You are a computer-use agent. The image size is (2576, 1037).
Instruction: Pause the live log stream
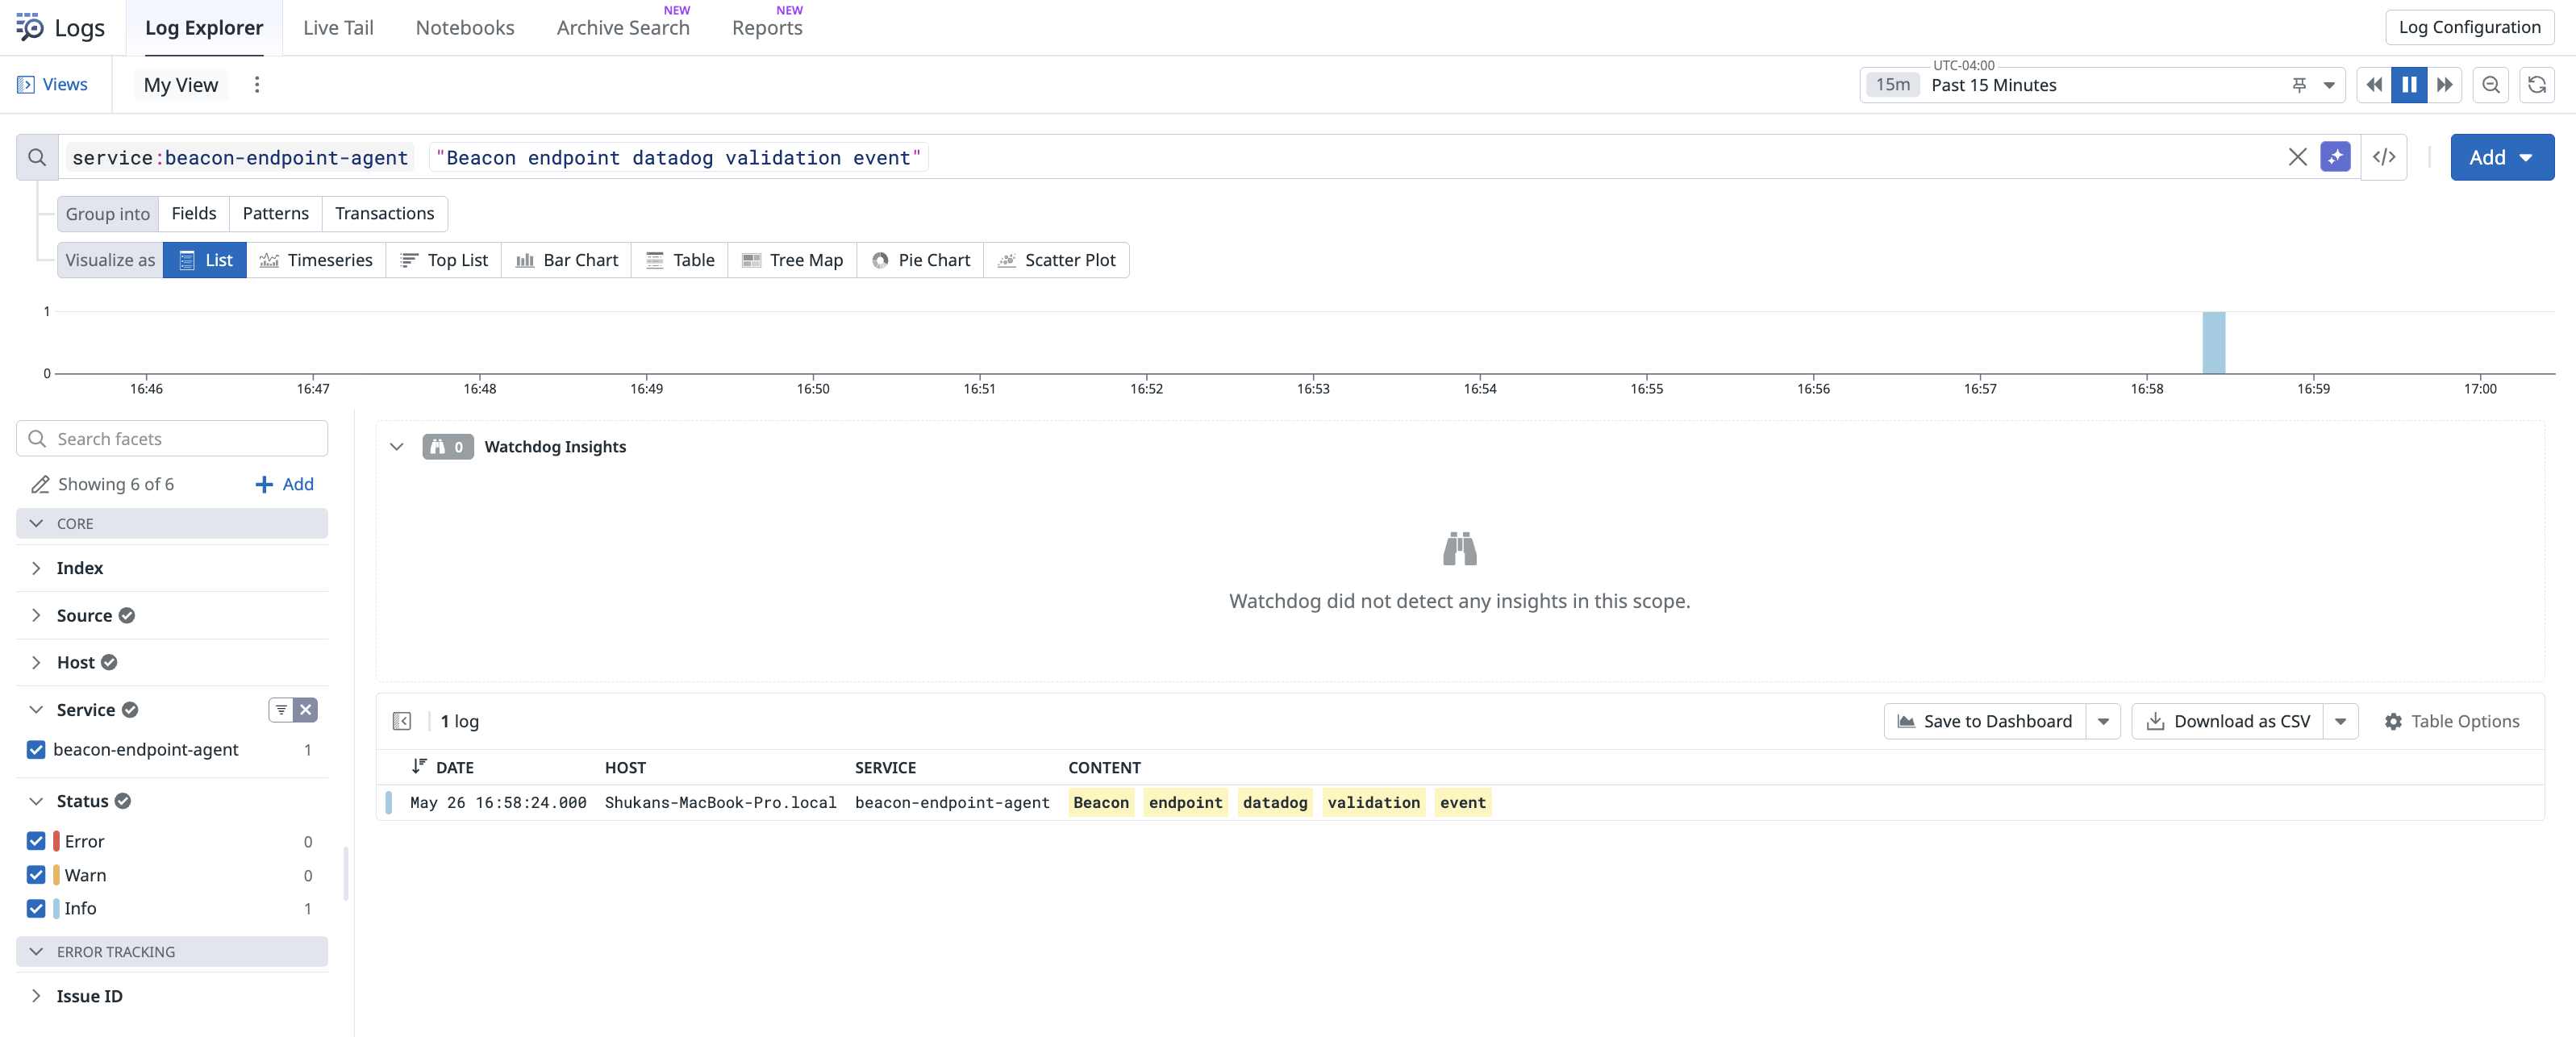2409,85
